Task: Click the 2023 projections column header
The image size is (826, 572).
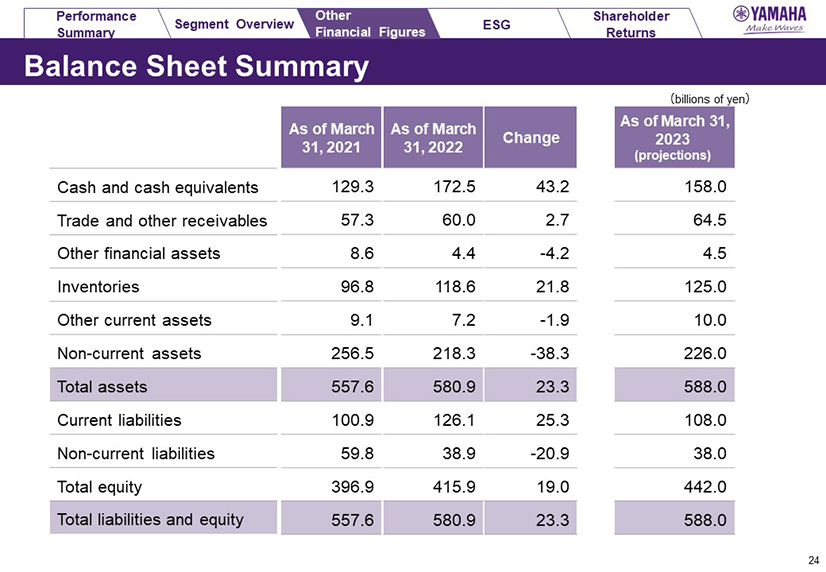Action: [x=674, y=137]
